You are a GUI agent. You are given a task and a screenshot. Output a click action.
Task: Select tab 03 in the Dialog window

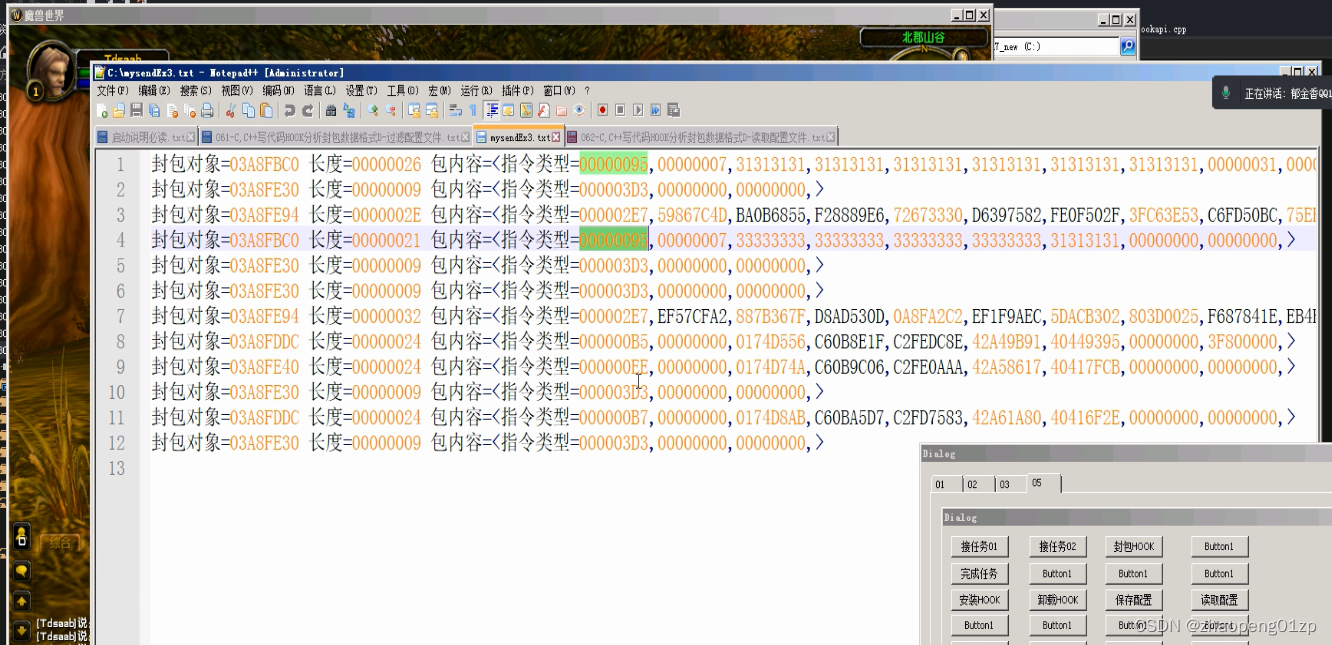(1009, 484)
